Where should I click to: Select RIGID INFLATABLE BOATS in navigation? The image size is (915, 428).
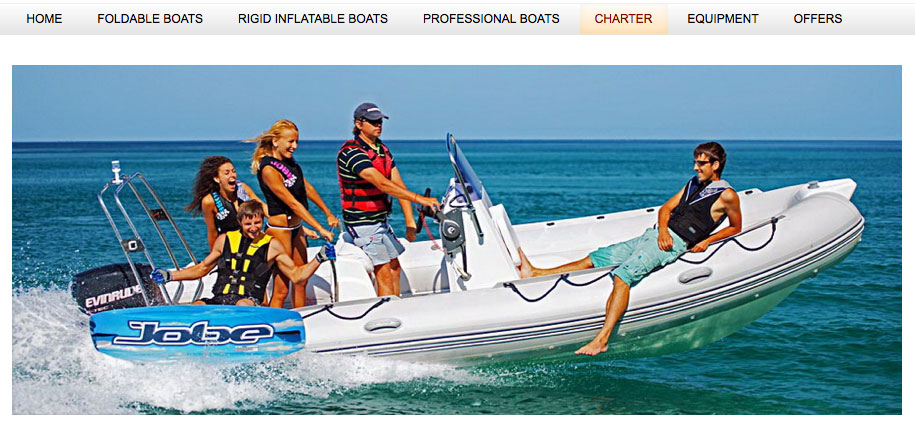point(313,19)
